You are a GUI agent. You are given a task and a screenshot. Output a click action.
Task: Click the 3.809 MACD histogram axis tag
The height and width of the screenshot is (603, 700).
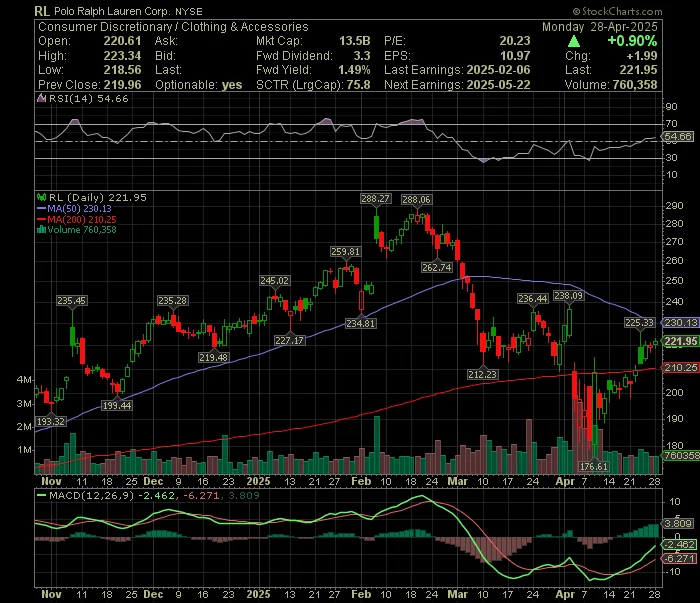point(678,524)
